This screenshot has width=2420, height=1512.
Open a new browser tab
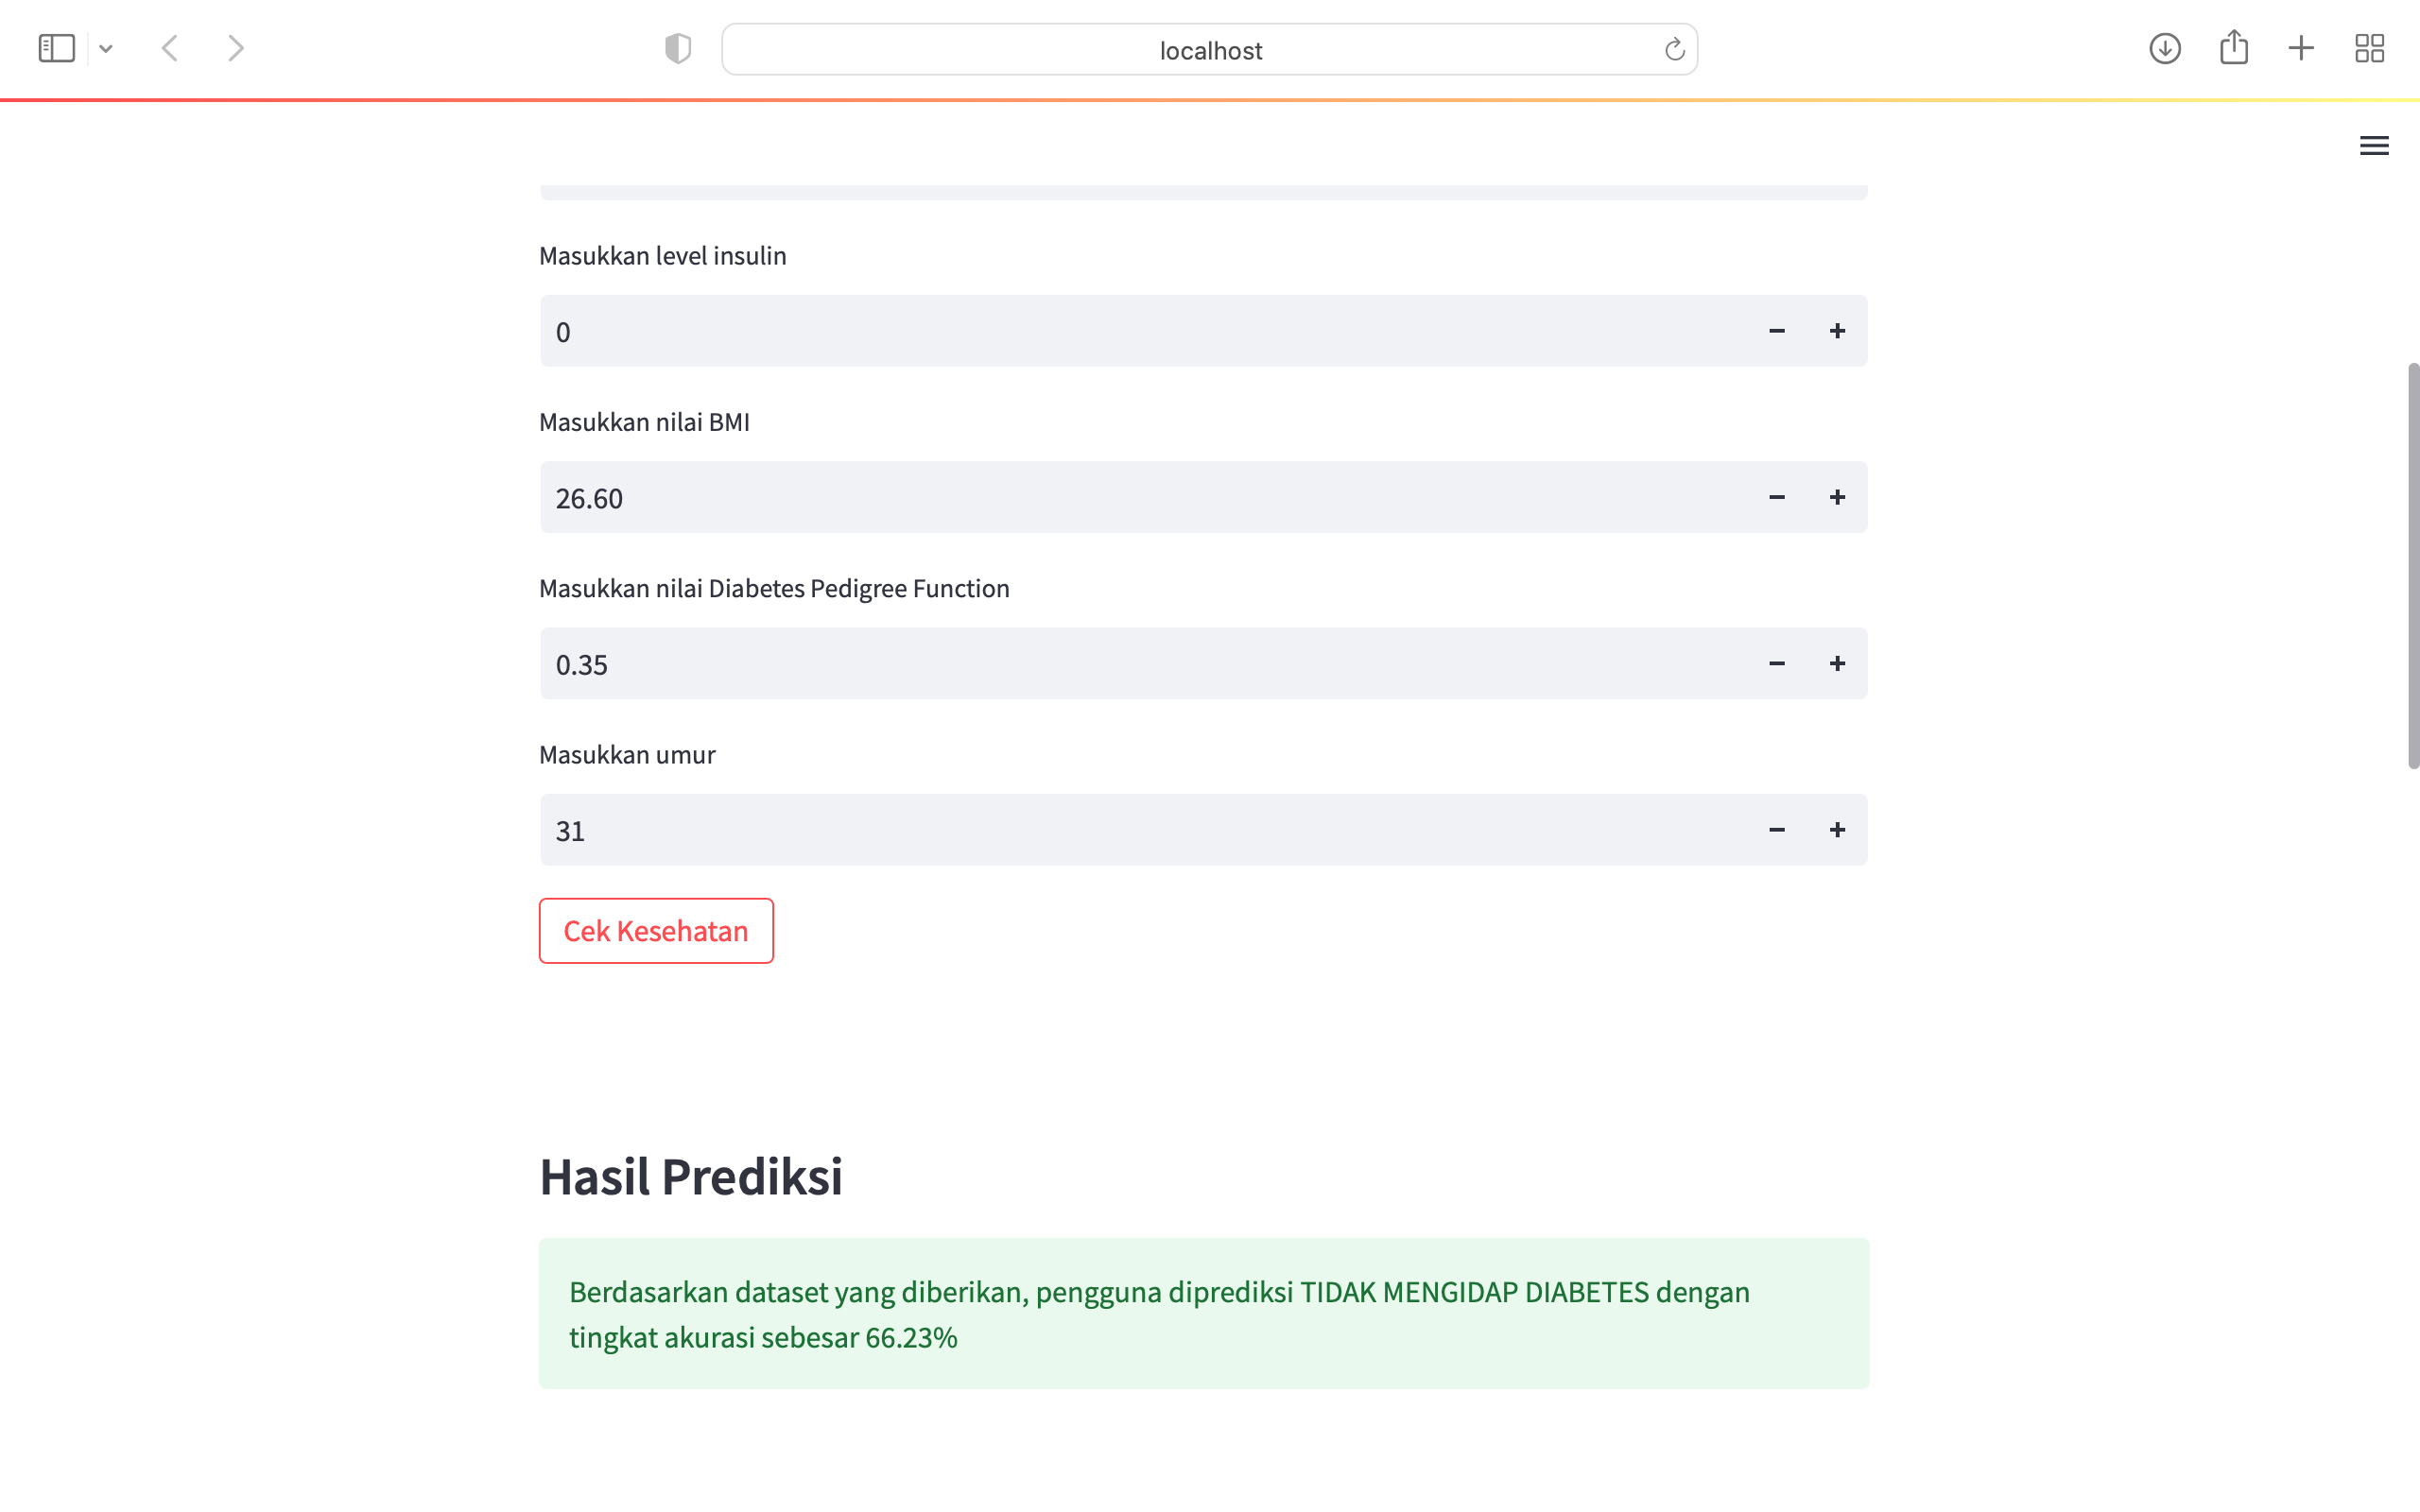[x=2300, y=47]
